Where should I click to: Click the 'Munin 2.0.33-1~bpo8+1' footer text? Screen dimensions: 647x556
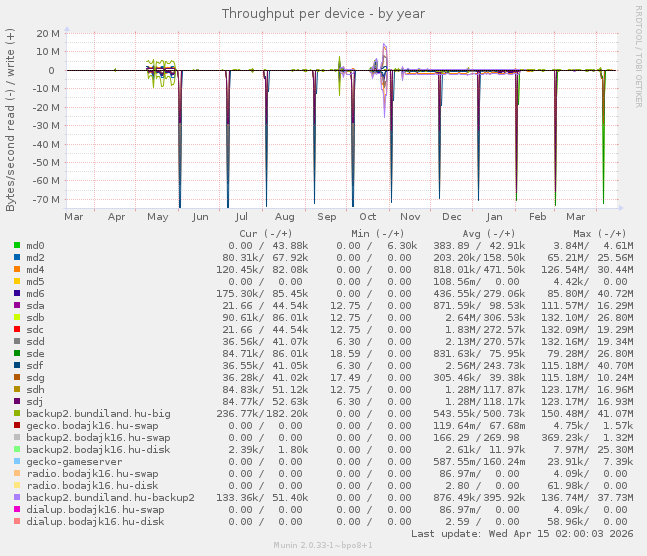[323, 545]
